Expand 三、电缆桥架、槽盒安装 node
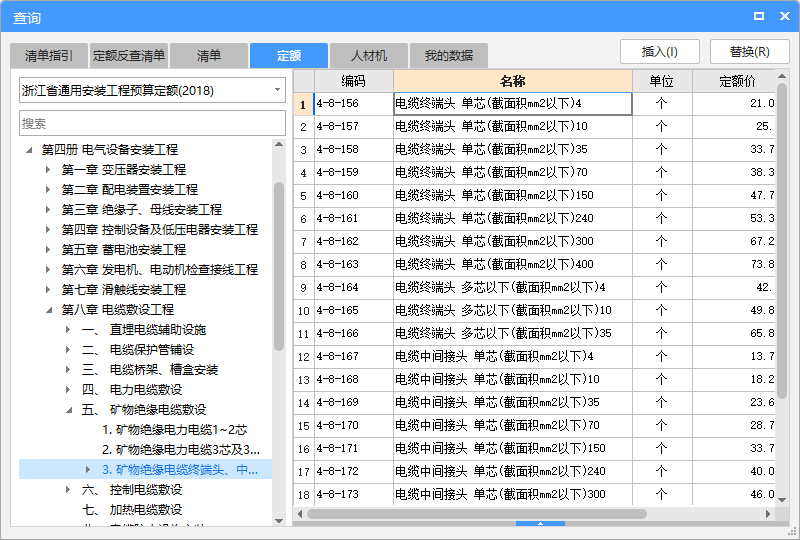Screen dimensions: 800x540 pos(68,370)
